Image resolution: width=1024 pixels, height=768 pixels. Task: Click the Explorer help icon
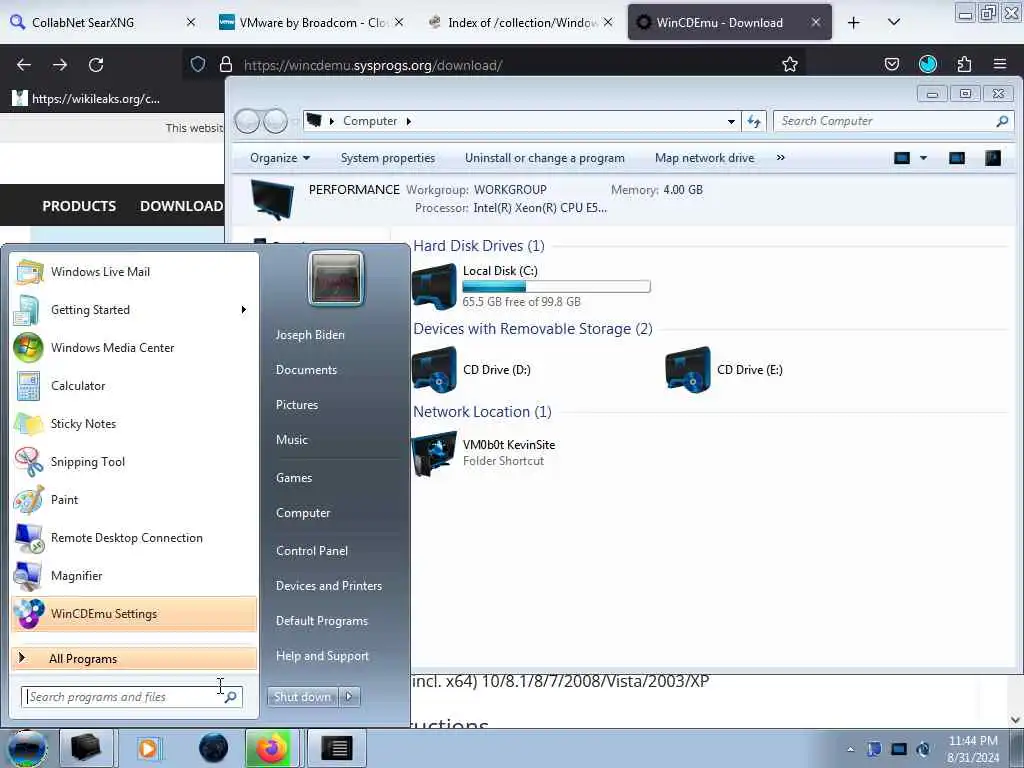coord(993,158)
